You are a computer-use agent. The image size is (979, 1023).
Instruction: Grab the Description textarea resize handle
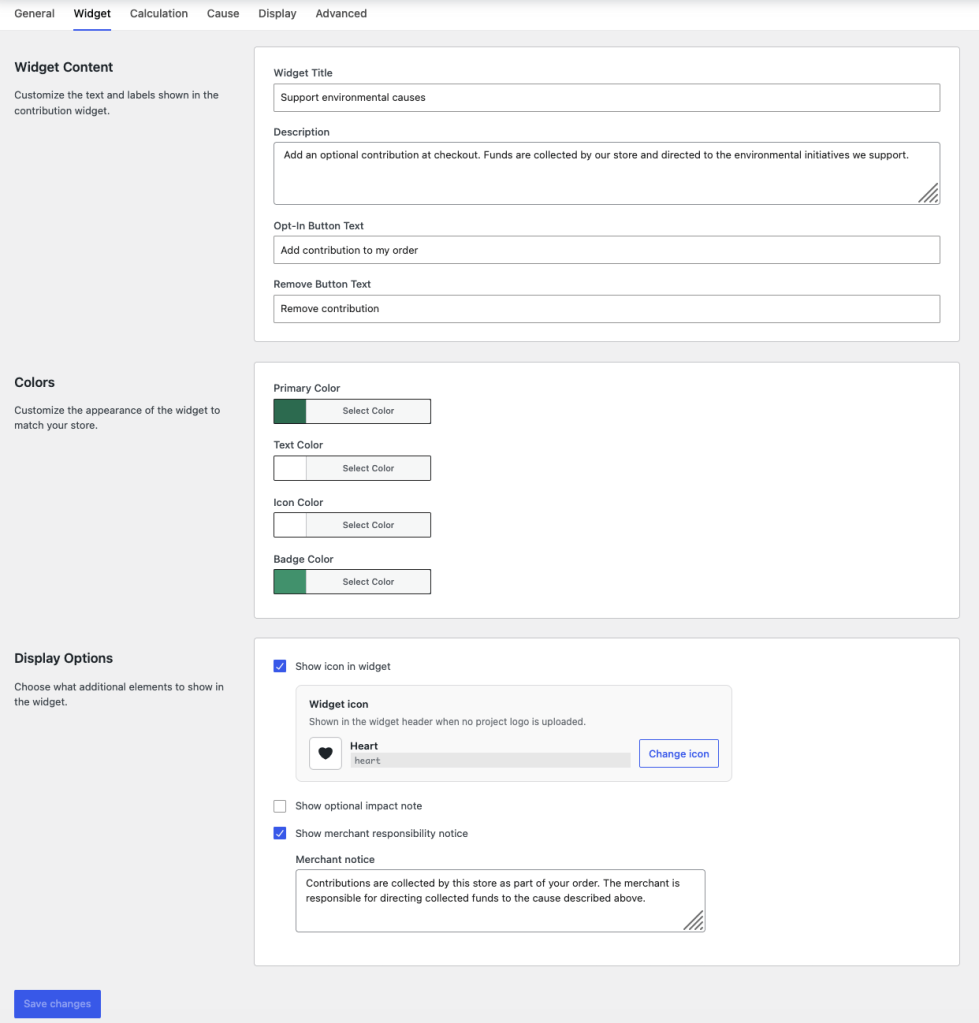click(x=929, y=194)
